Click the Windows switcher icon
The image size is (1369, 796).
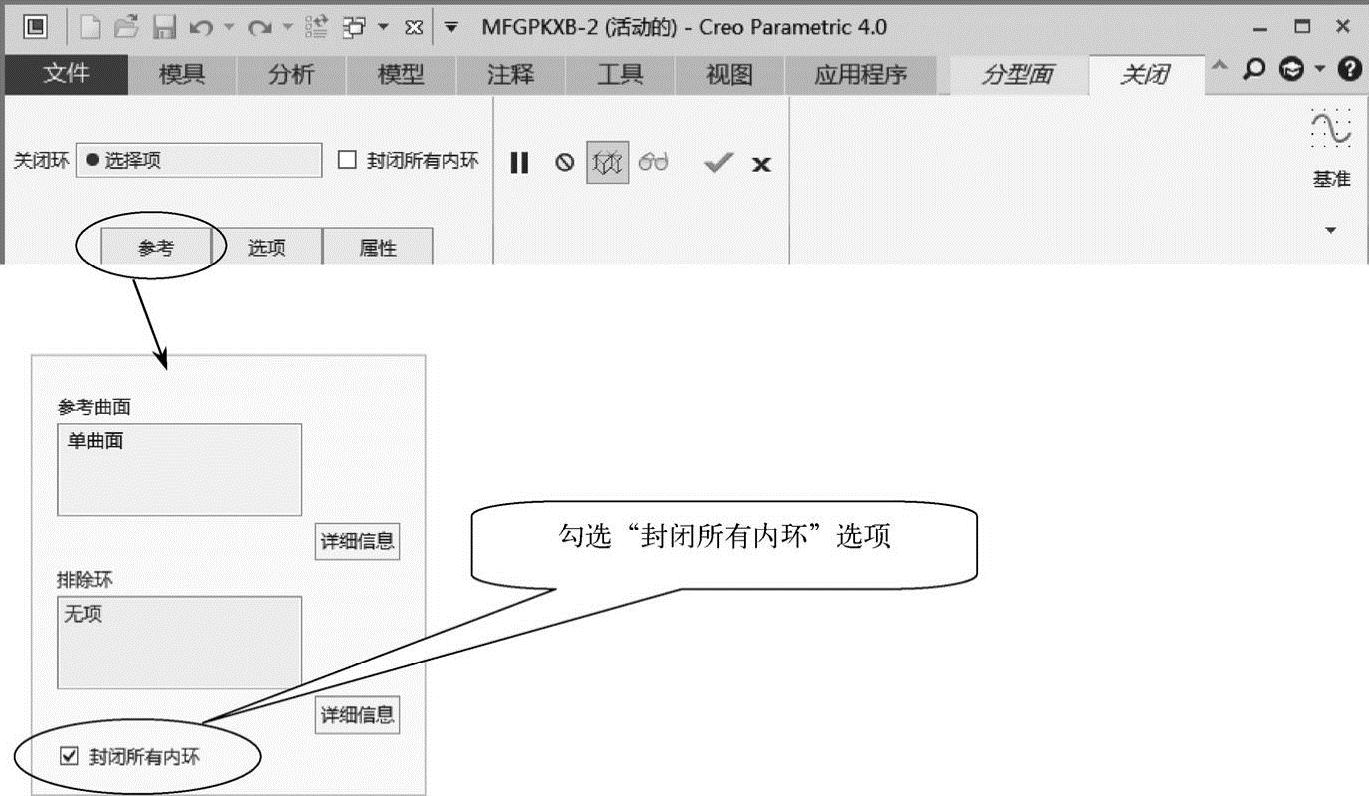(x=354, y=27)
